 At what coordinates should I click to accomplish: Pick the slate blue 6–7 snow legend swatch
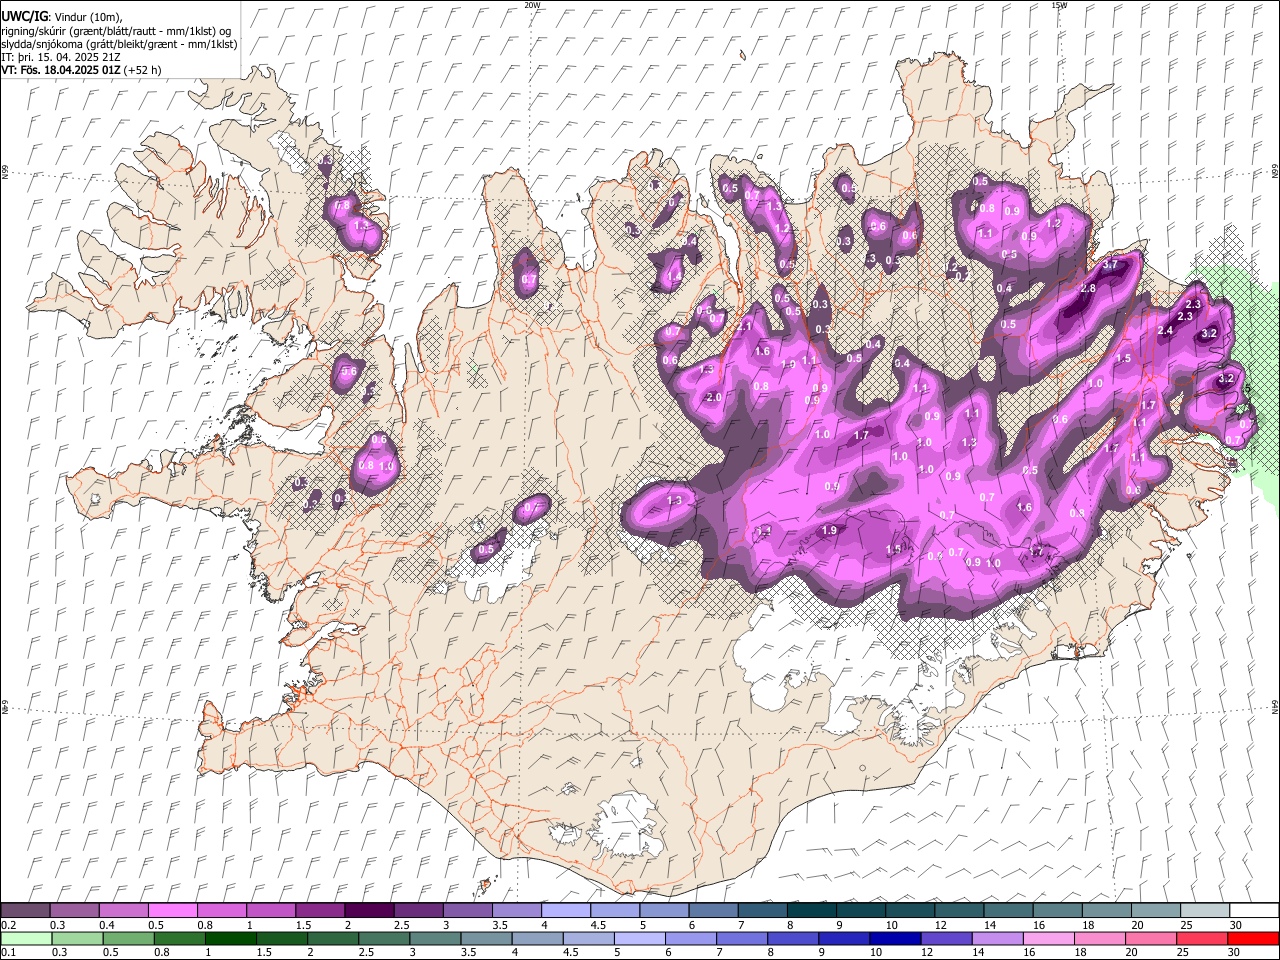coord(713,910)
